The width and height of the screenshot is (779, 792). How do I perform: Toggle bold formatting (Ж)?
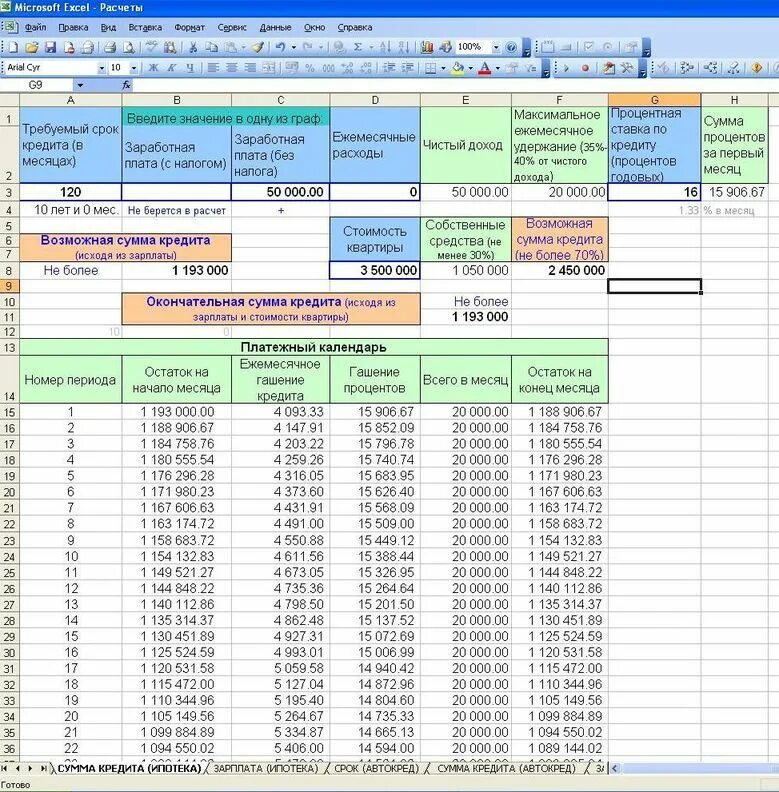coord(153,68)
